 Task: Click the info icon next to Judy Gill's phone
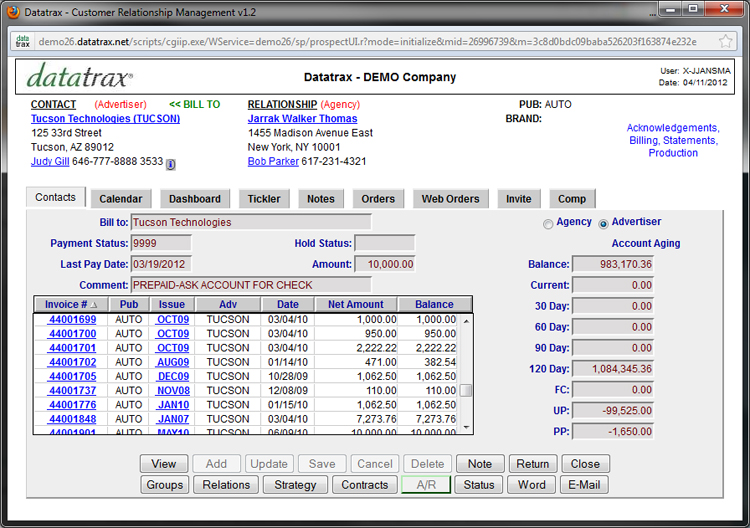click(x=171, y=165)
